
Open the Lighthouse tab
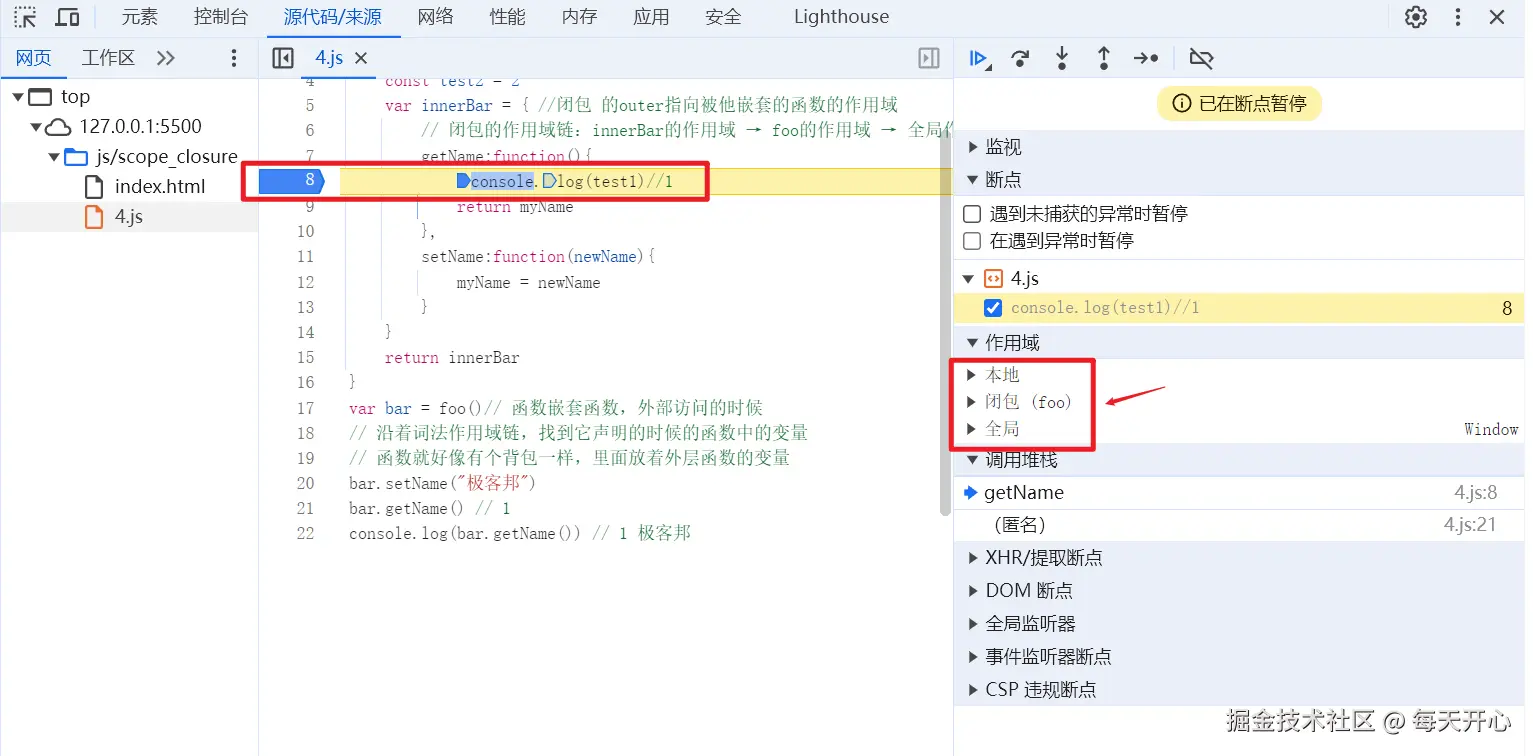(841, 17)
